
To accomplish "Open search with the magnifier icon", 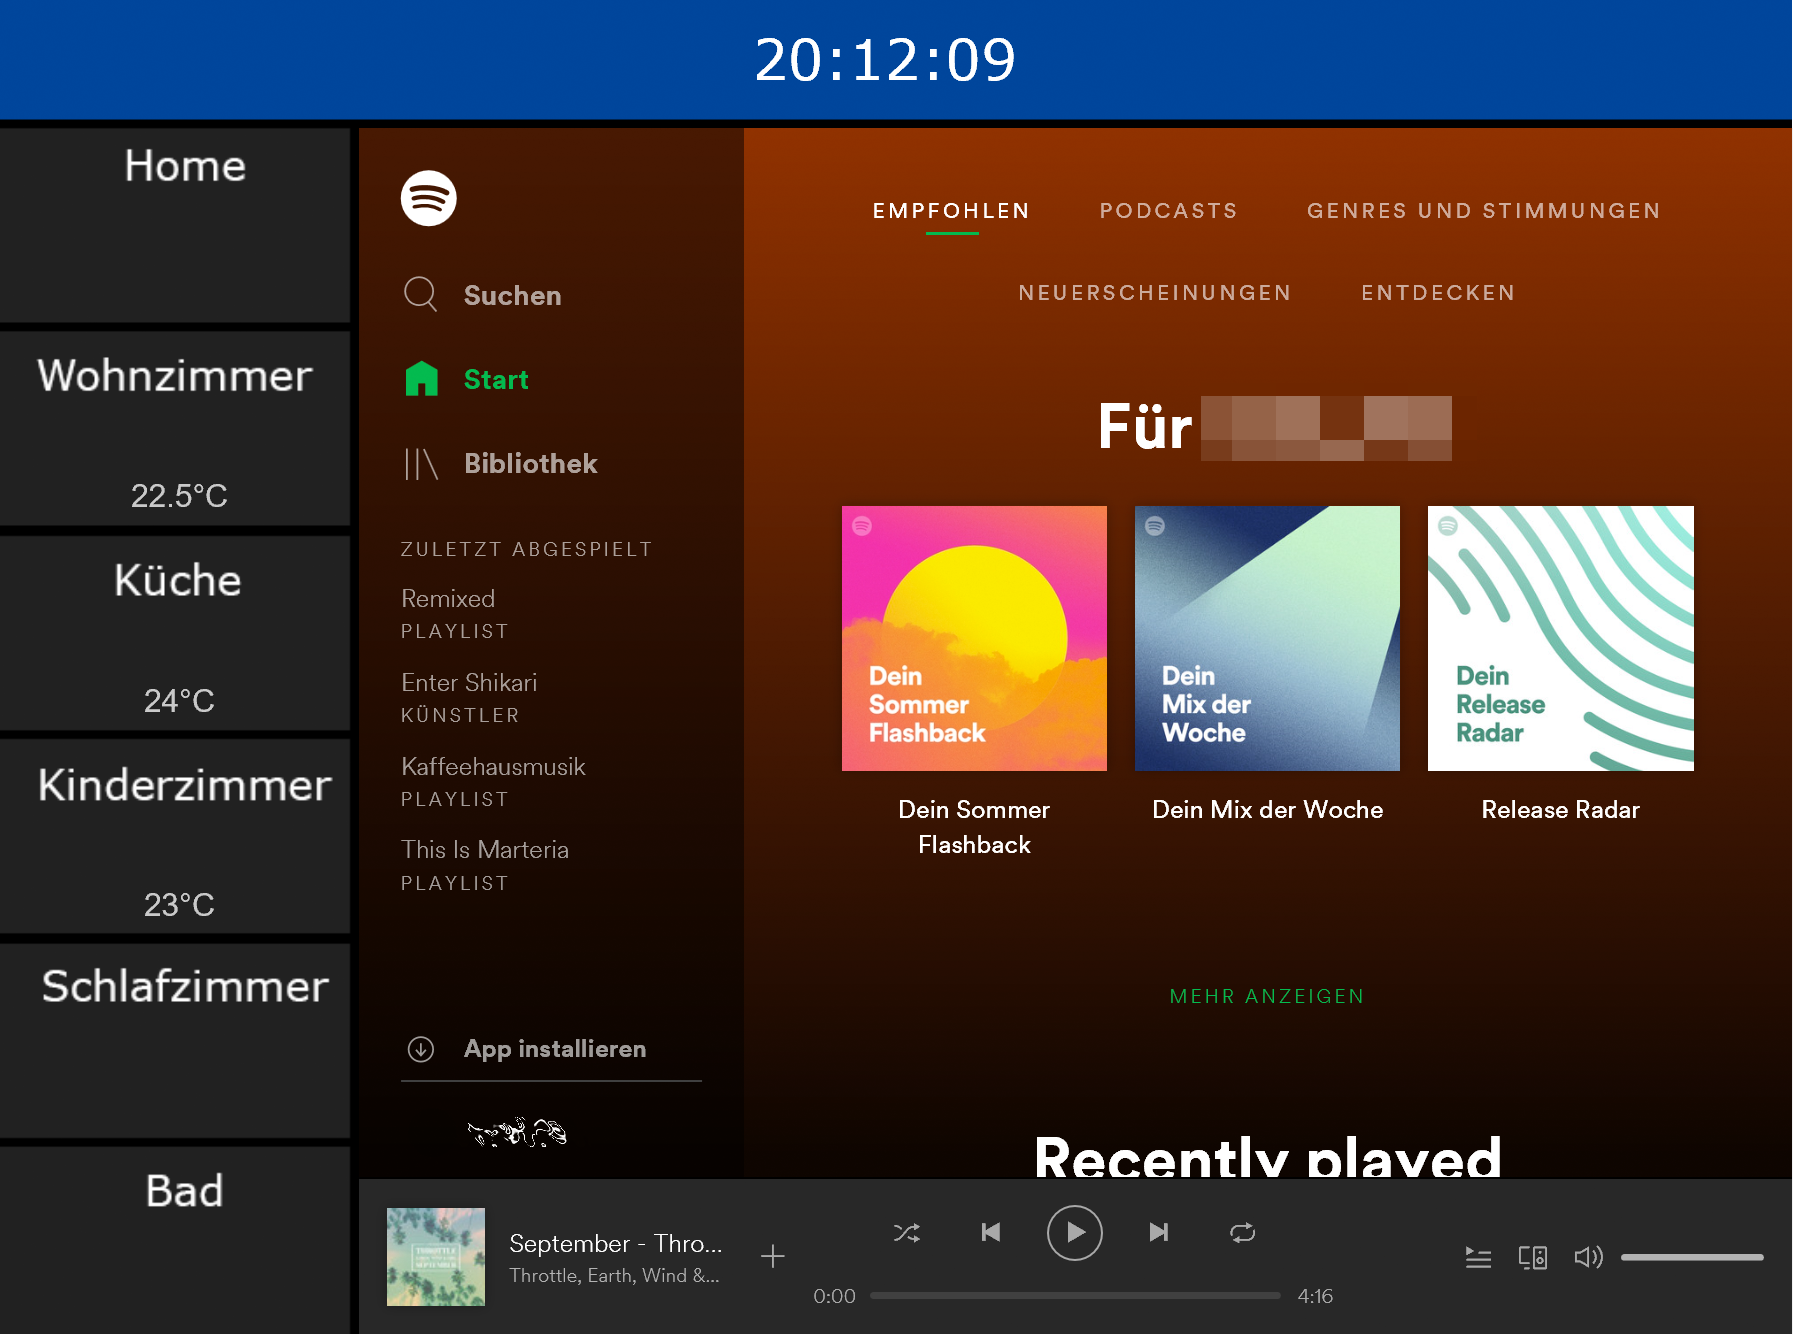I will click(420, 295).
